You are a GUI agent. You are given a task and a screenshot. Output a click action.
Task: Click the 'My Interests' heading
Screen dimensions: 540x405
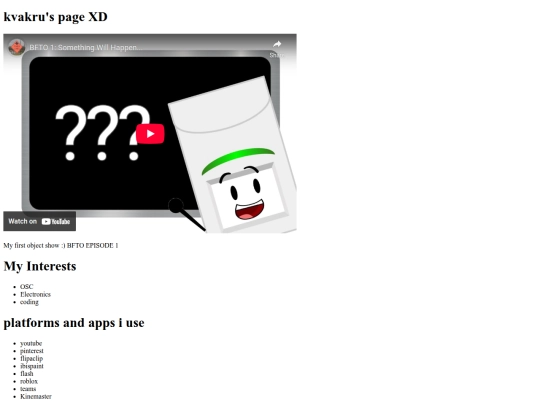(x=40, y=266)
